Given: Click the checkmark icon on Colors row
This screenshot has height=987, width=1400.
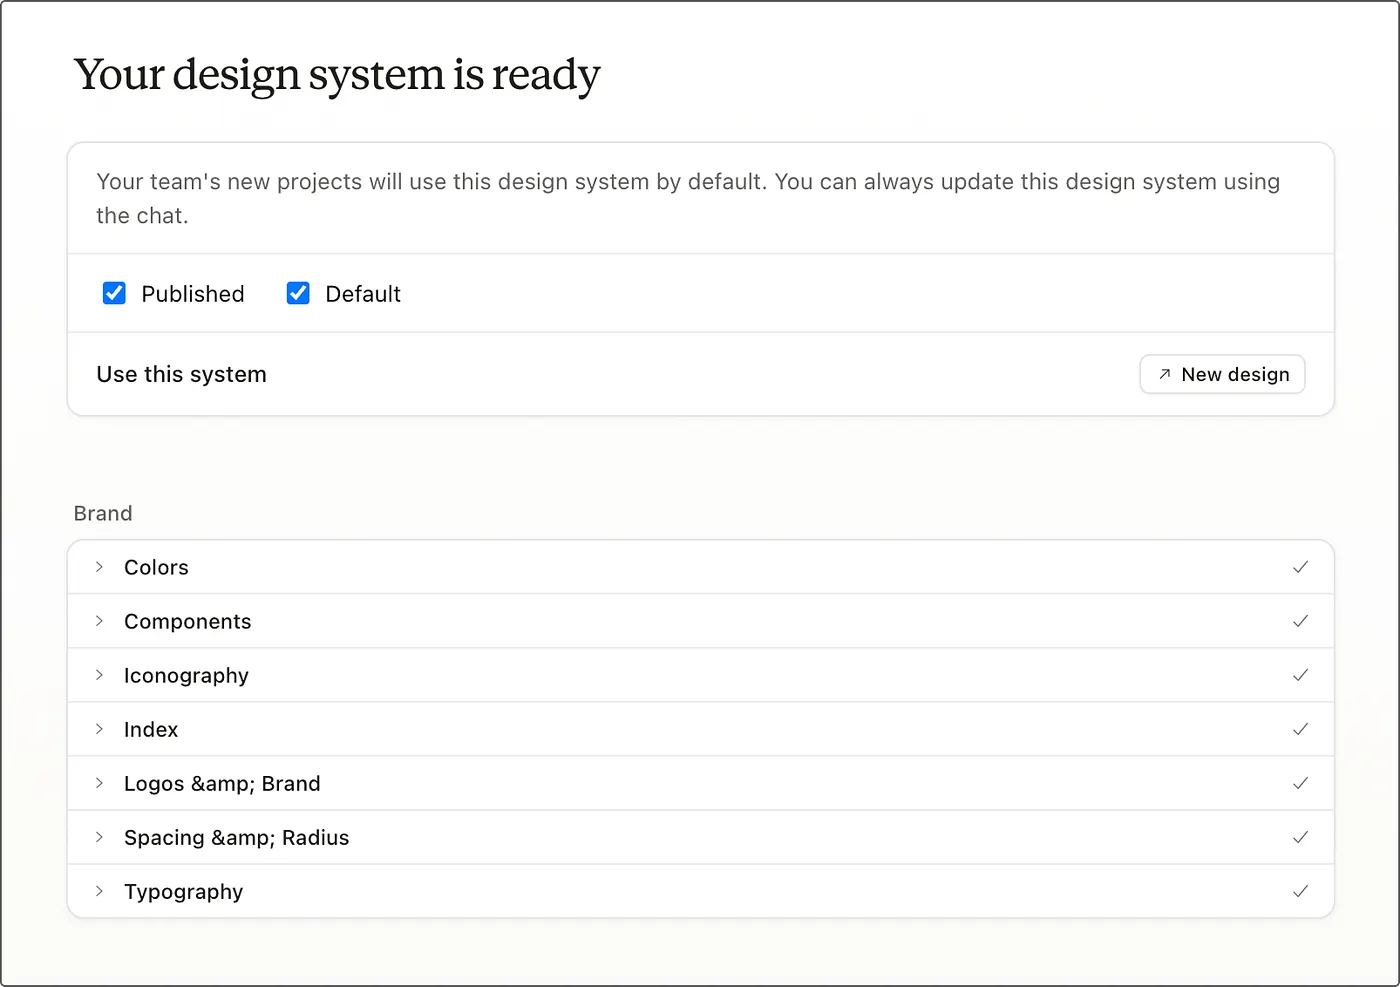Looking at the screenshot, I should [1300, 567].
